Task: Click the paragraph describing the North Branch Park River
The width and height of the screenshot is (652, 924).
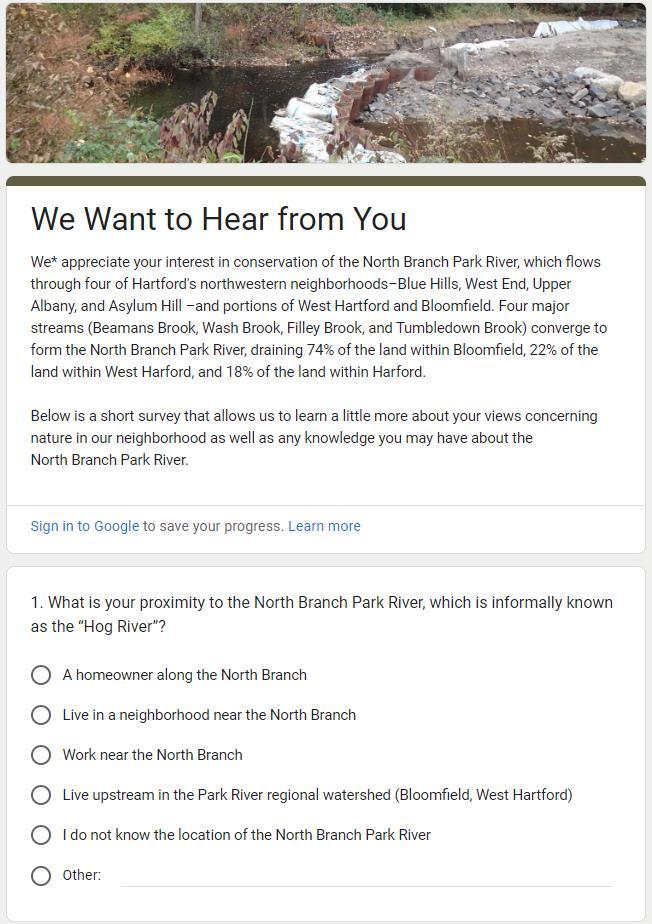Action: click(x=318, y=317)
